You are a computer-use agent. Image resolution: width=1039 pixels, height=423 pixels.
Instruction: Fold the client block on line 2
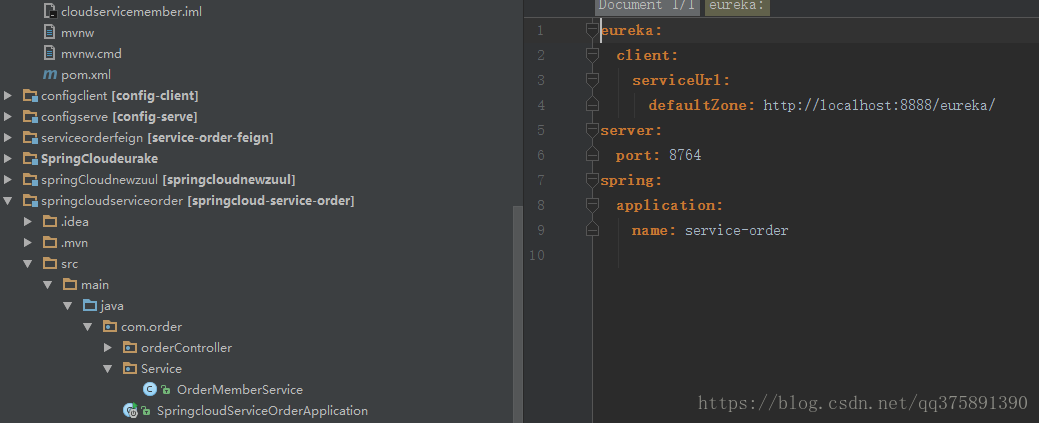[x=592, y=55]
